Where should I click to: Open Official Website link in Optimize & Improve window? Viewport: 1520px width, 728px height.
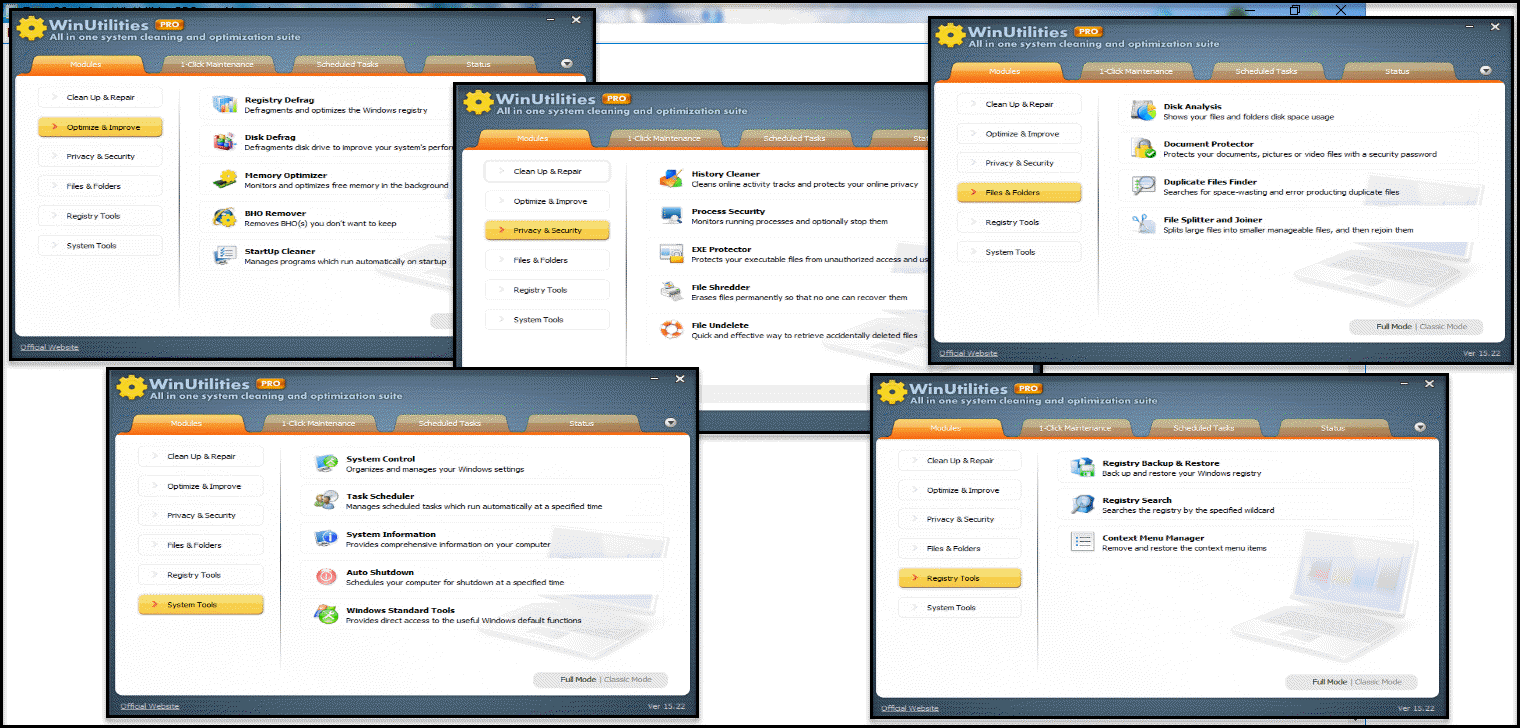[x=49, y=347]
